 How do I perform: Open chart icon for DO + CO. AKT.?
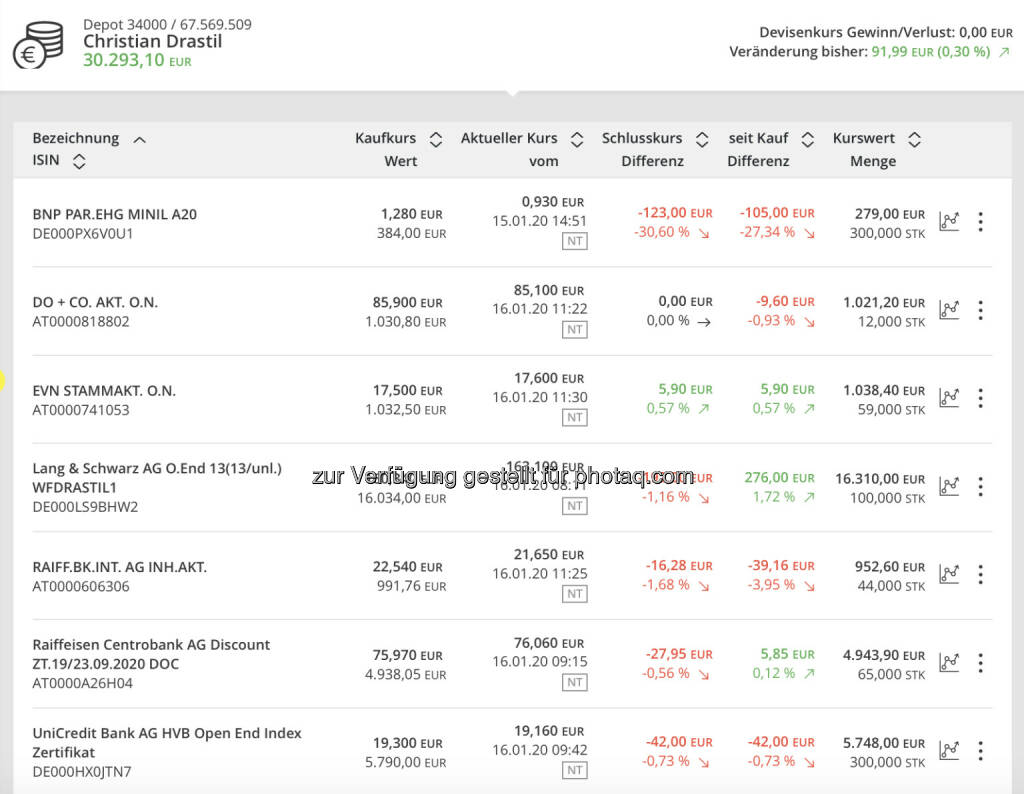pos(948,310)
